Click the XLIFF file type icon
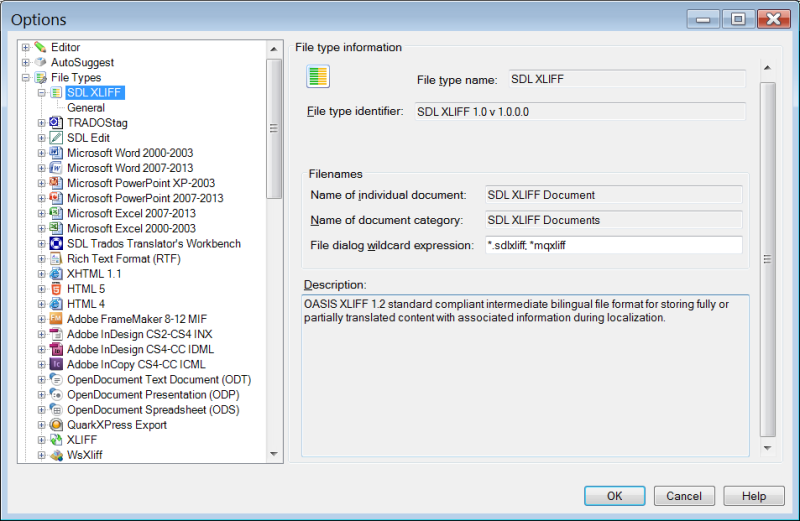The height and width of the screenshot is (521, 800). tap(56, 440)
